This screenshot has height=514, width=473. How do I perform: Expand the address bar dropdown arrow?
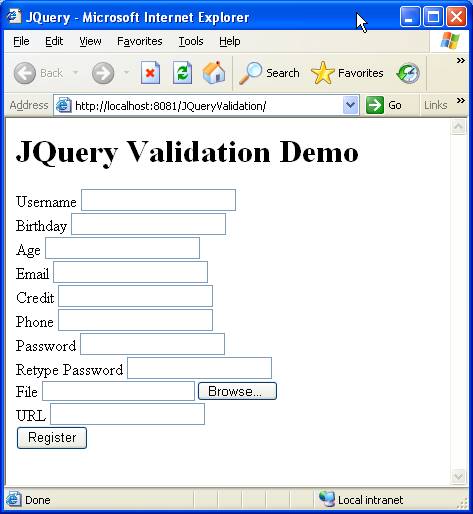(350, 105)
